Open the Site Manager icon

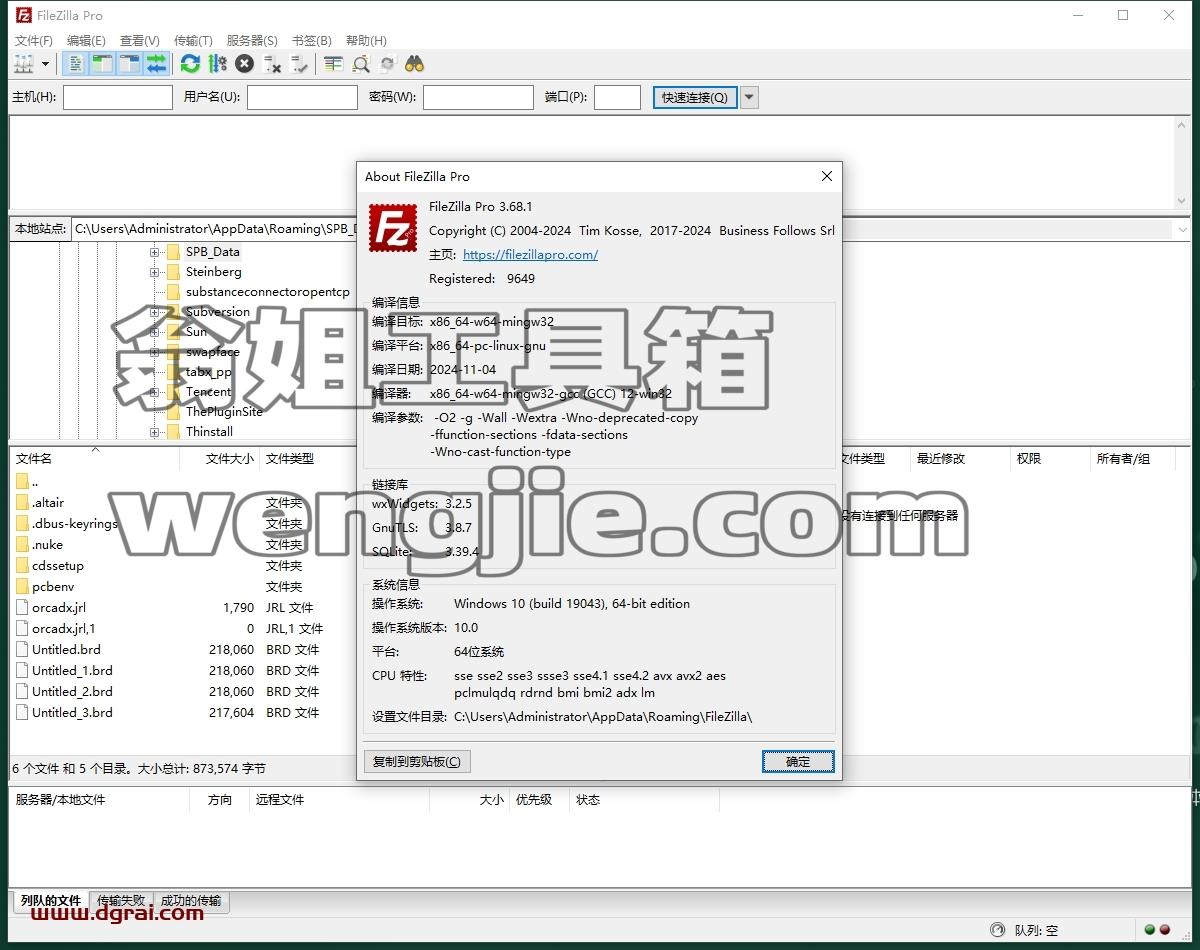[23, 64]
